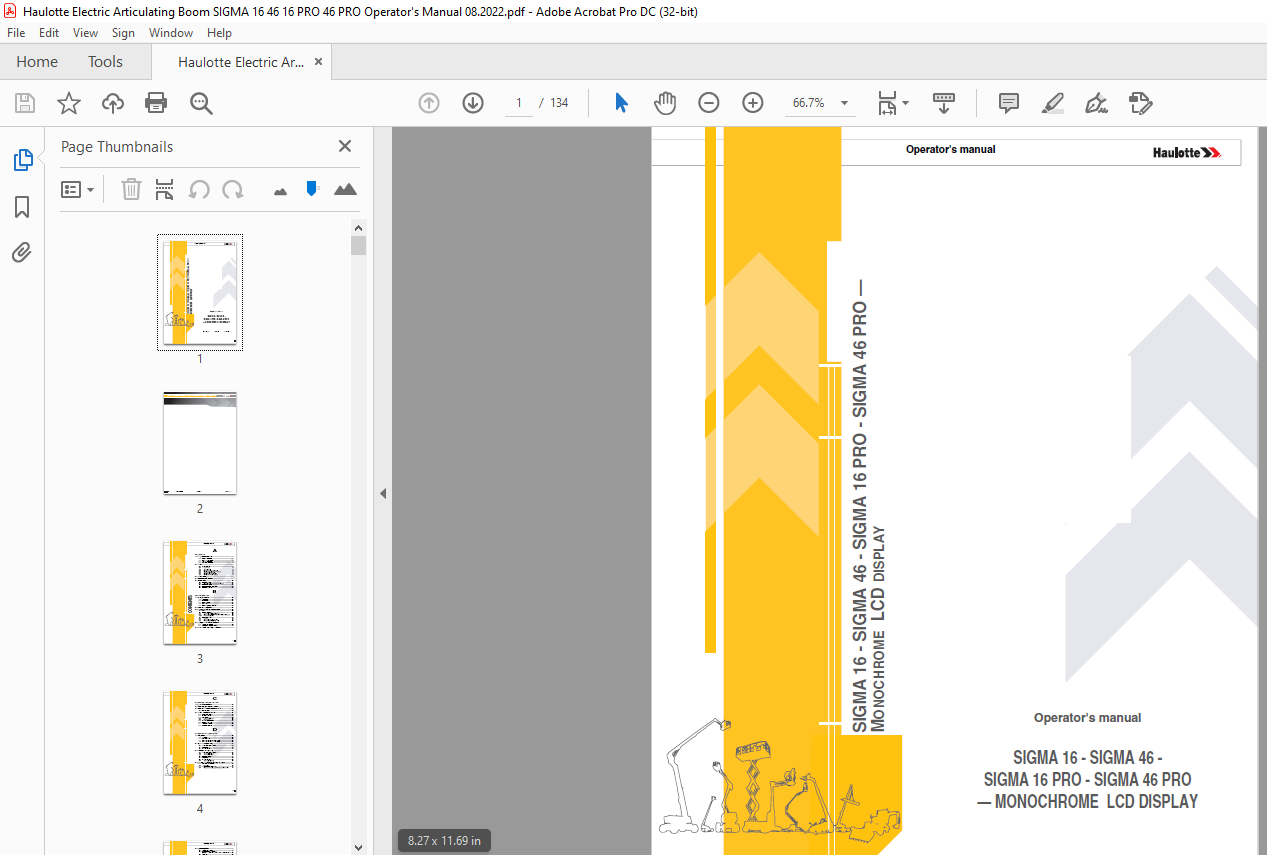Reduce thumbnail size small mountain icon
The width and height of the screenshot is (1267, 855).
pos(280,190)
